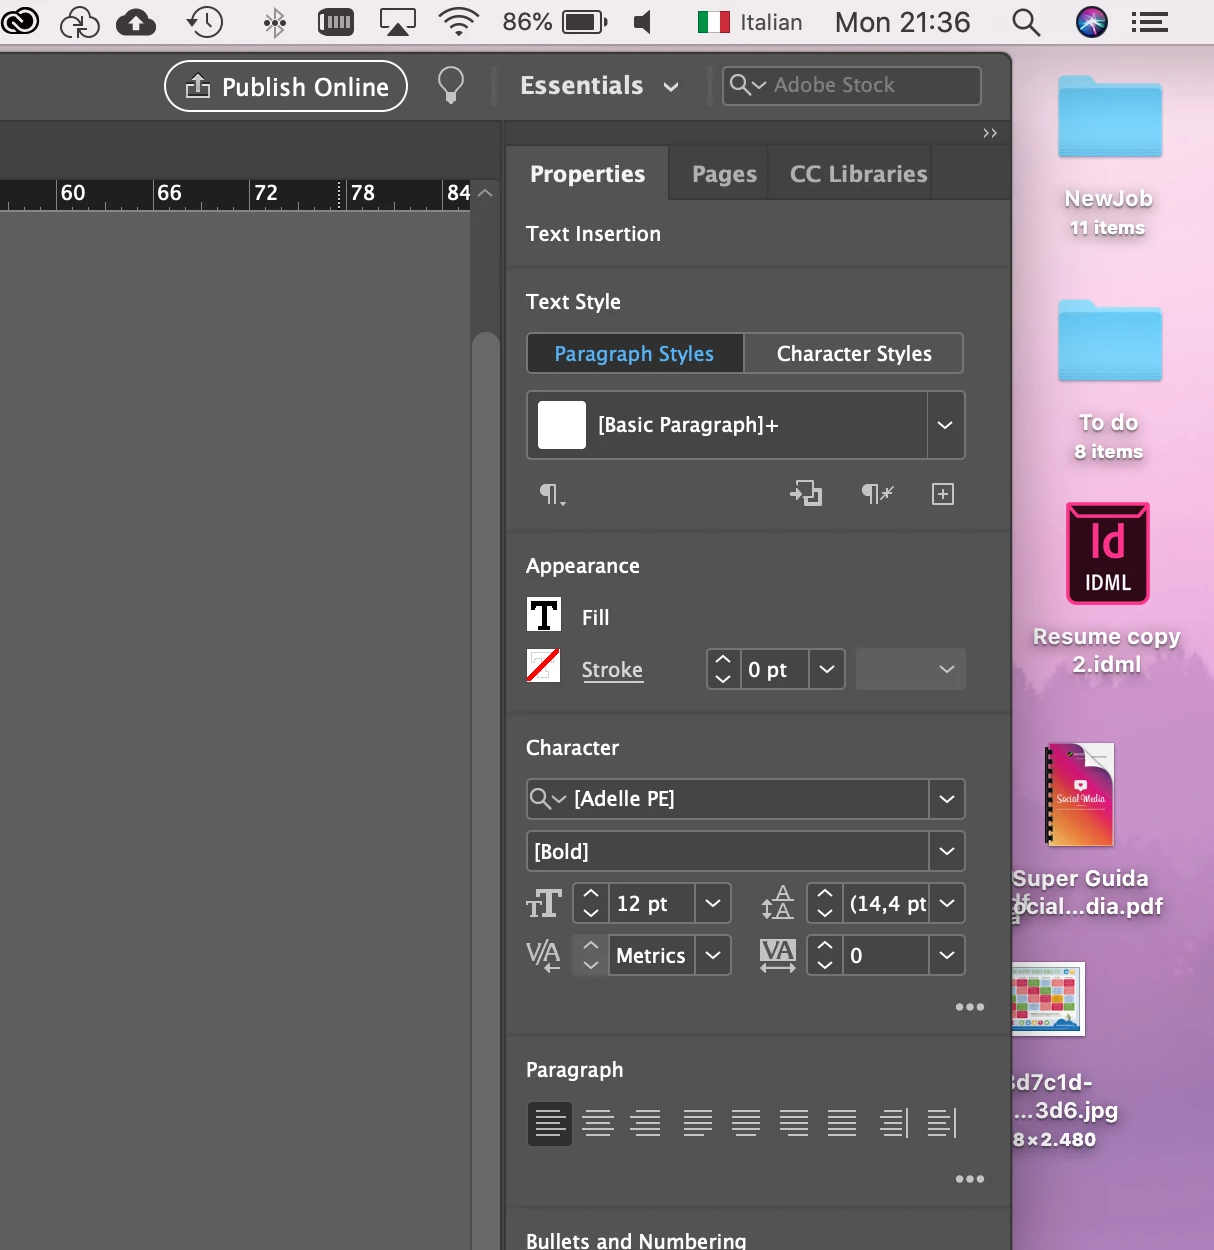The image size is (1214, 1250).
Task: Open the font family dropdown arrow
Action: click(x=947, y=799)
